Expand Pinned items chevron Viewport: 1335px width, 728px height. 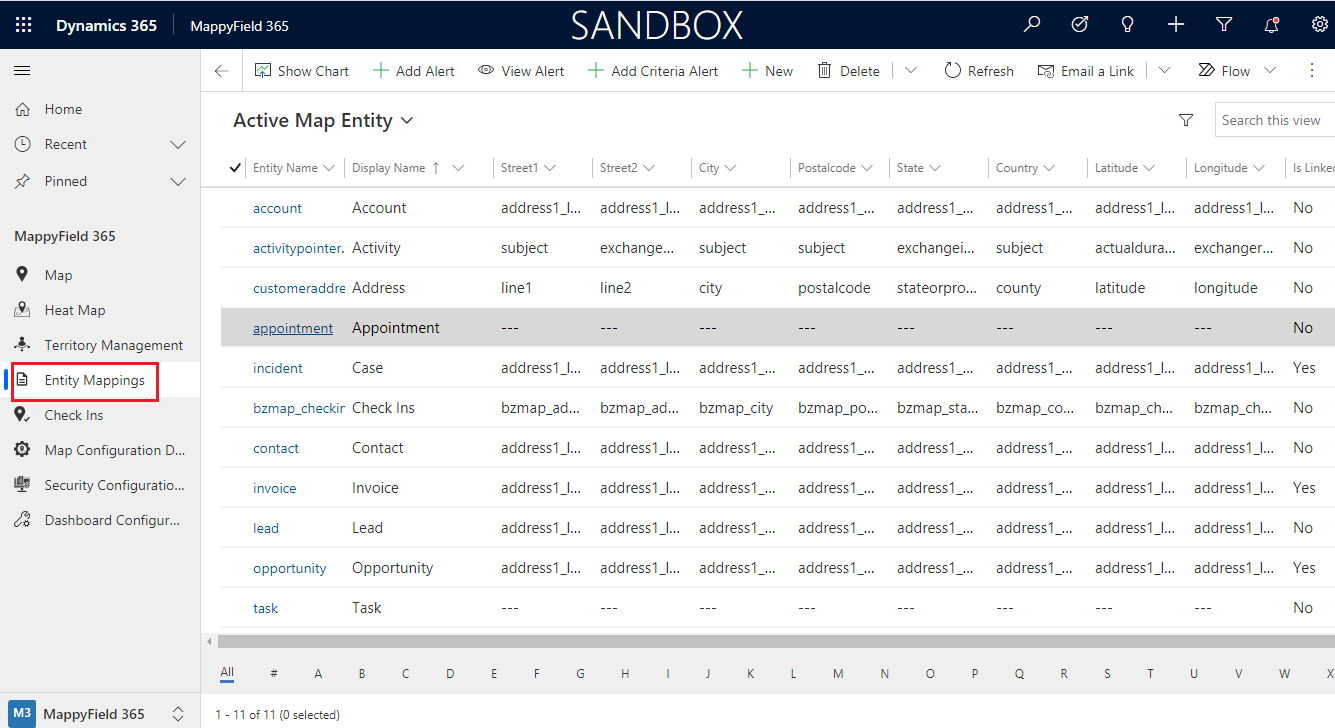tap(178, 182)
